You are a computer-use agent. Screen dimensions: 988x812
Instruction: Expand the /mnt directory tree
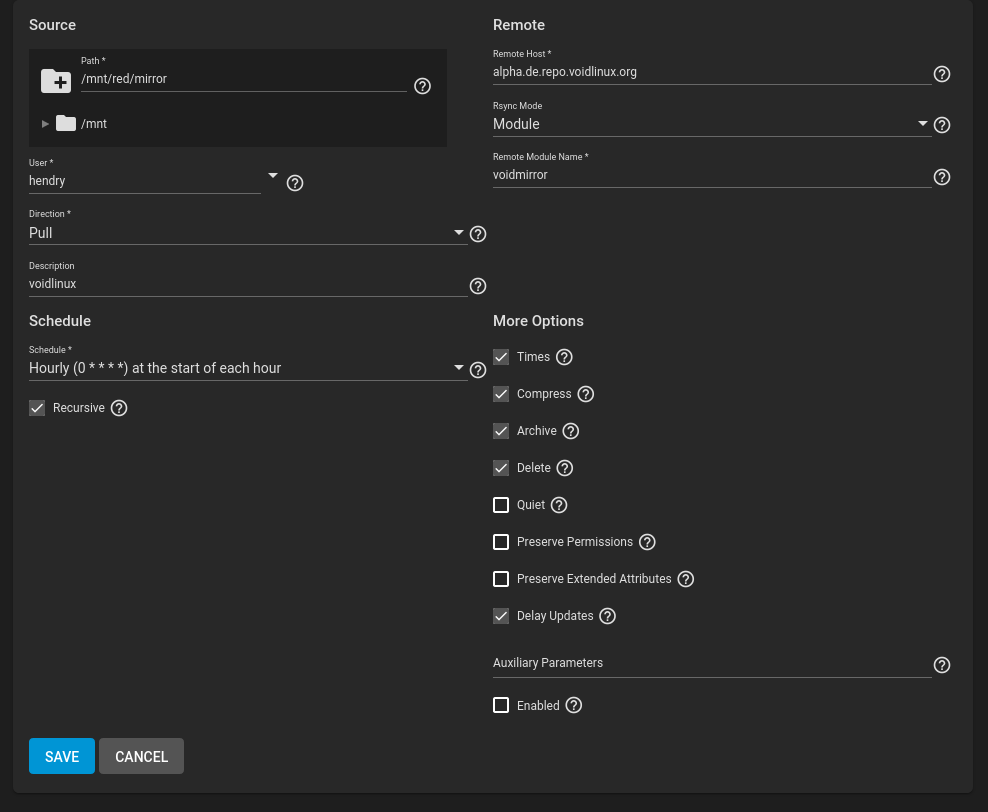click(44, 123)
